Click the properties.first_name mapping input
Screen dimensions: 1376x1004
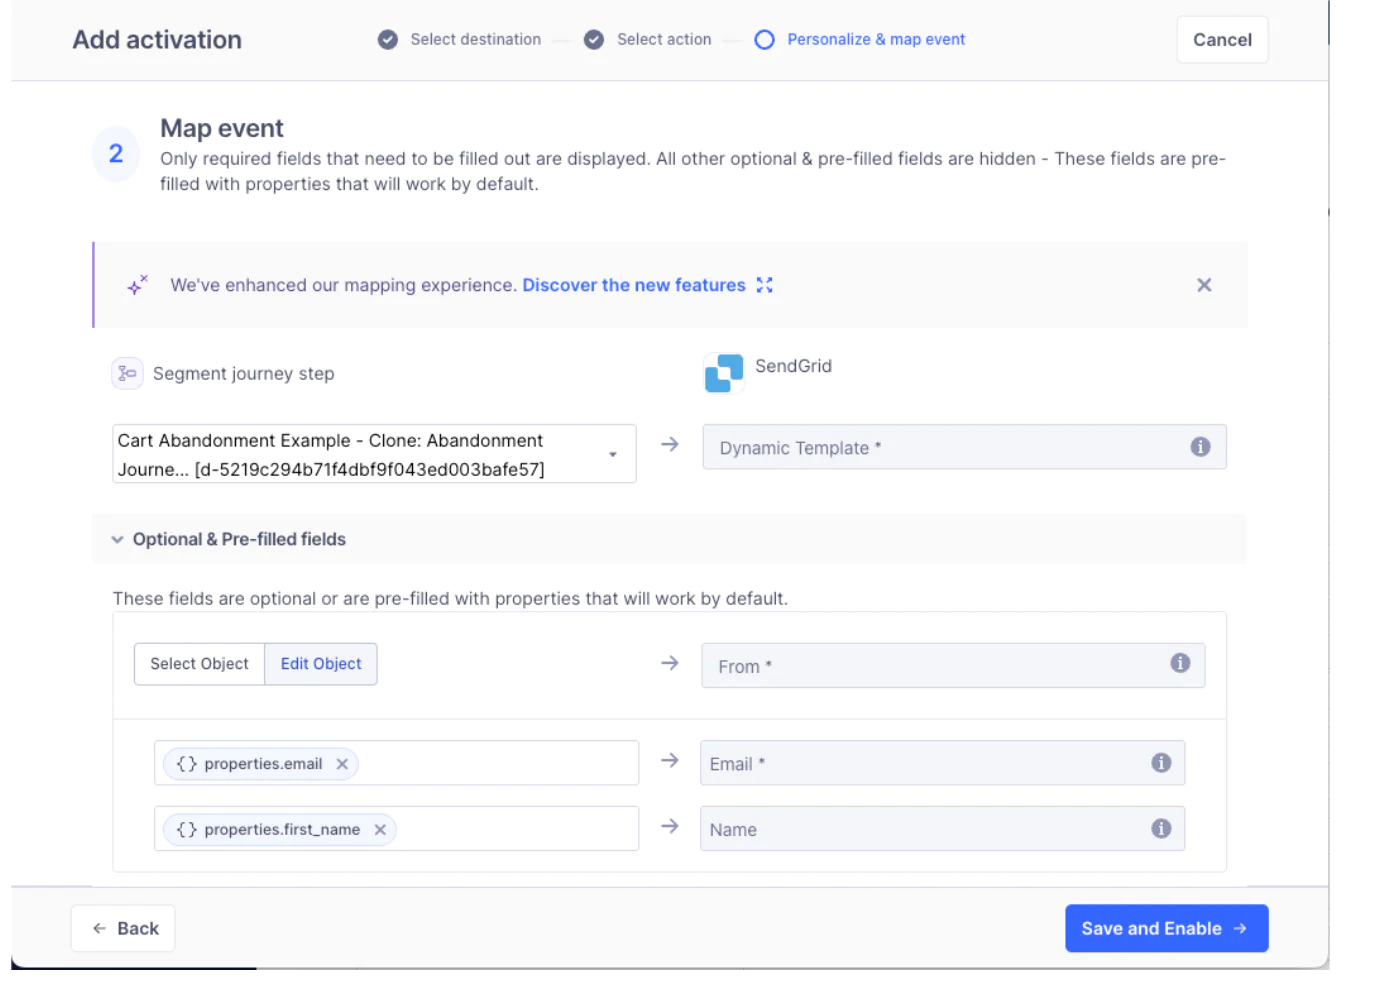pos(396,829)
